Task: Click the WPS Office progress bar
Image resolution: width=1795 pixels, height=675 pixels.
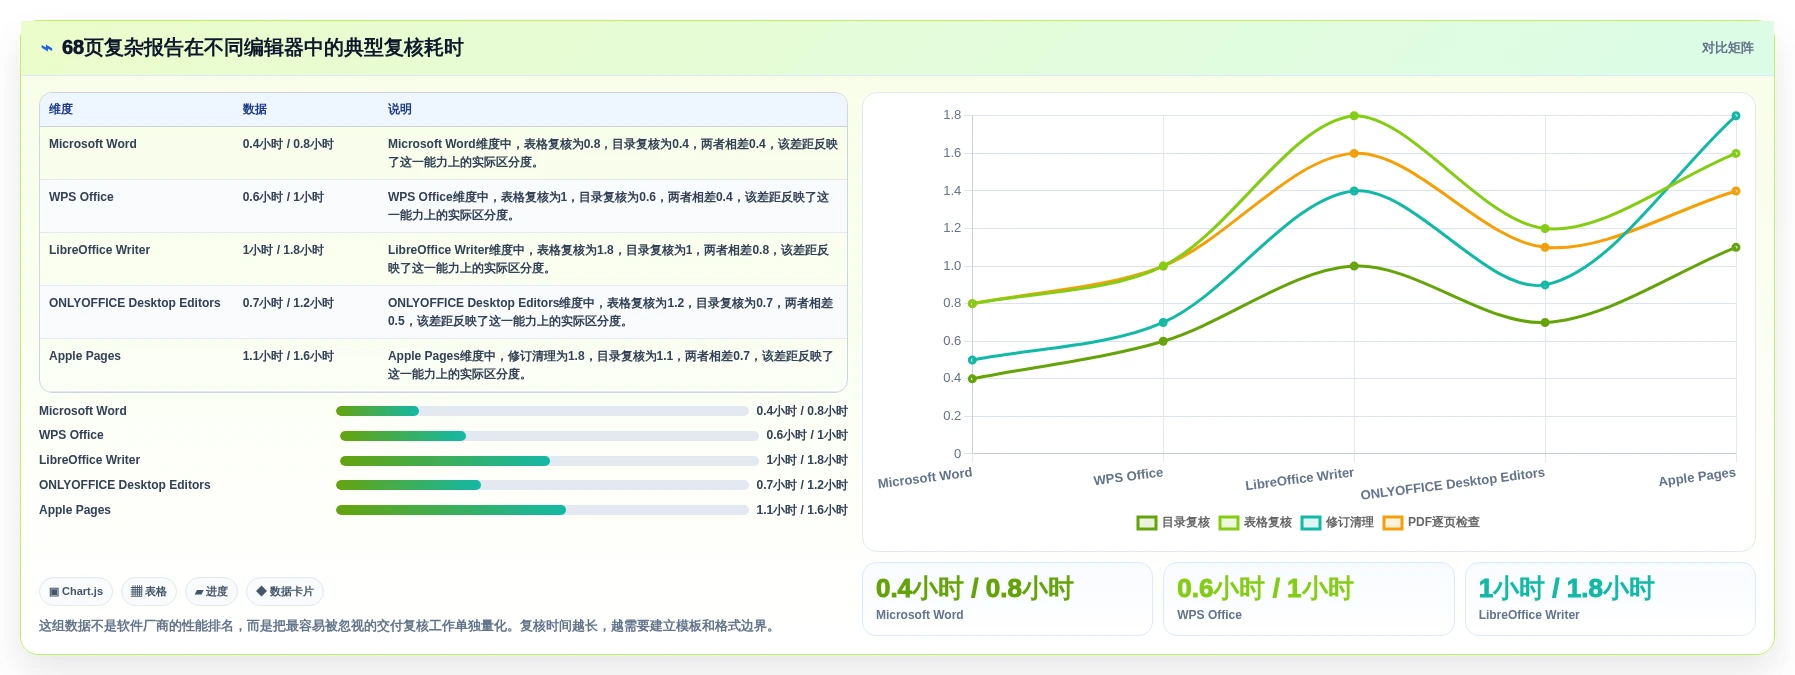Action: pyautogui.click(x=549, y=436)
